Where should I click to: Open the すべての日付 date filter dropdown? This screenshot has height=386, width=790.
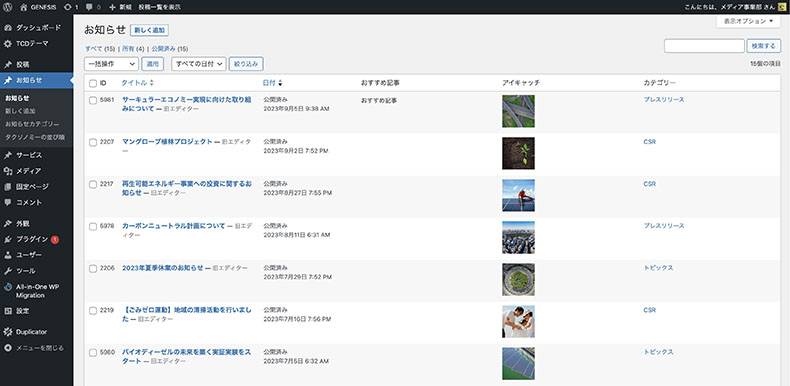[199, 64]
